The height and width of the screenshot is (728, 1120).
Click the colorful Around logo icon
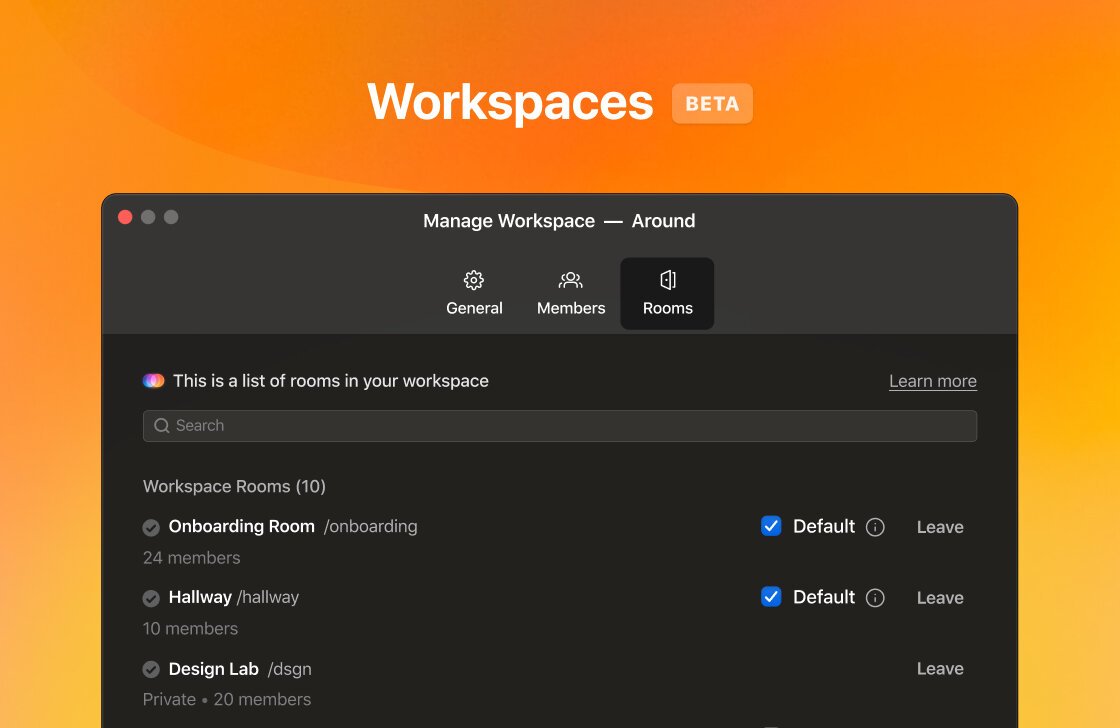click(x=154, y=381)
